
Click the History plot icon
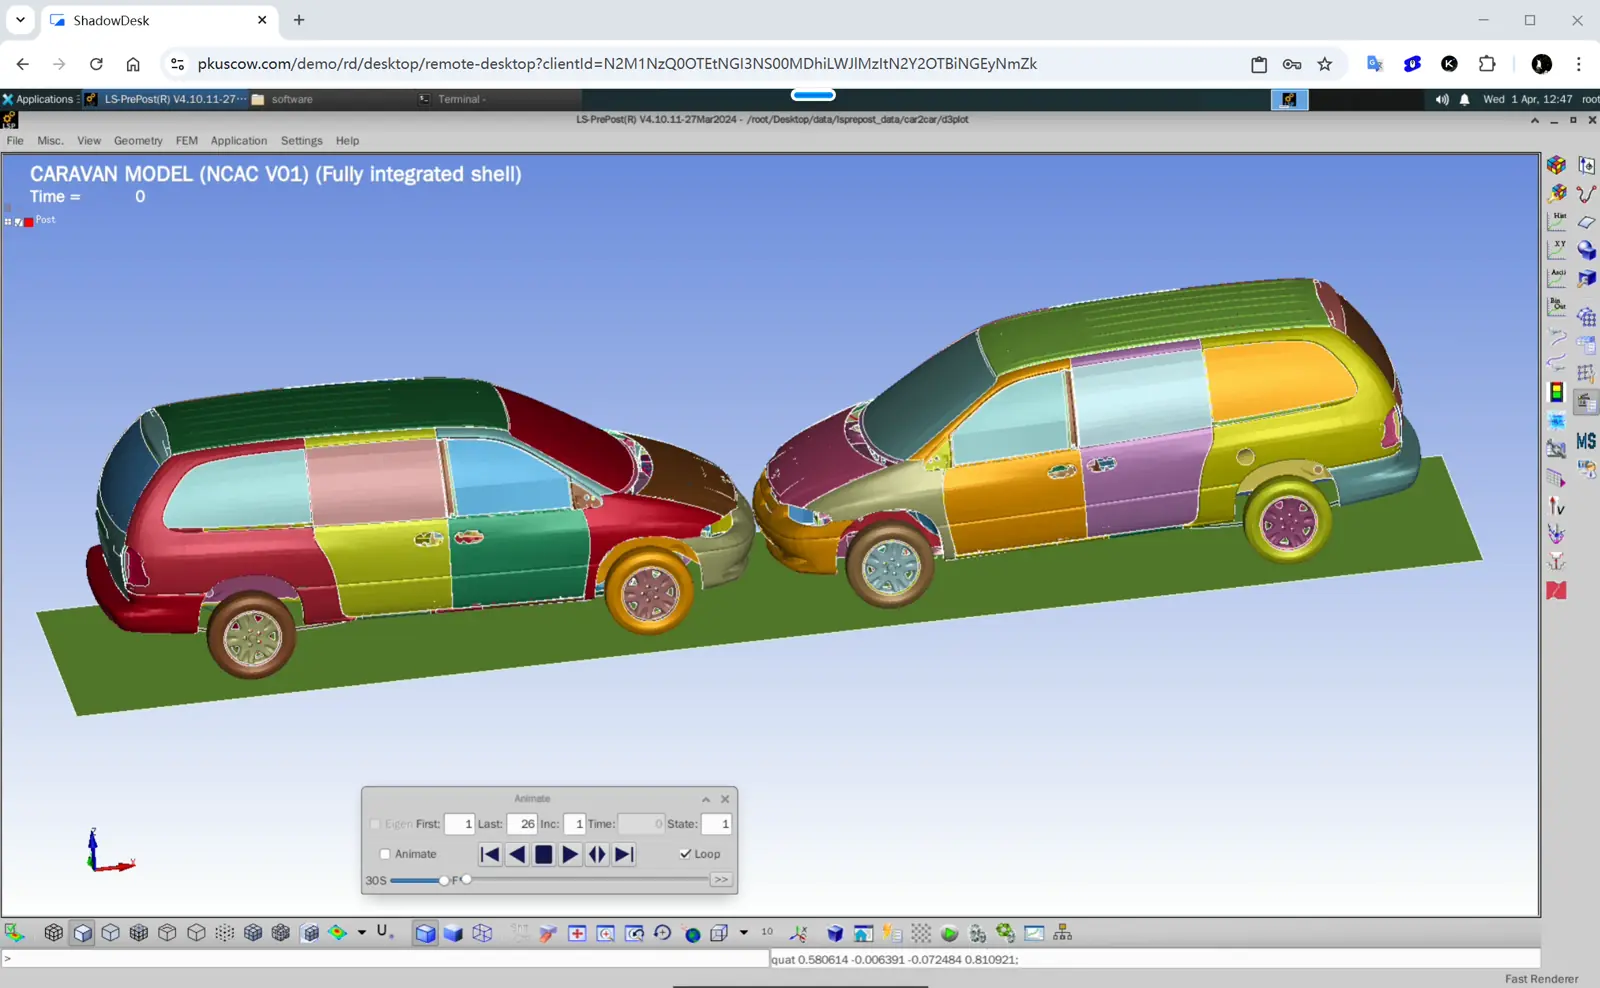tap(1557, 221)
